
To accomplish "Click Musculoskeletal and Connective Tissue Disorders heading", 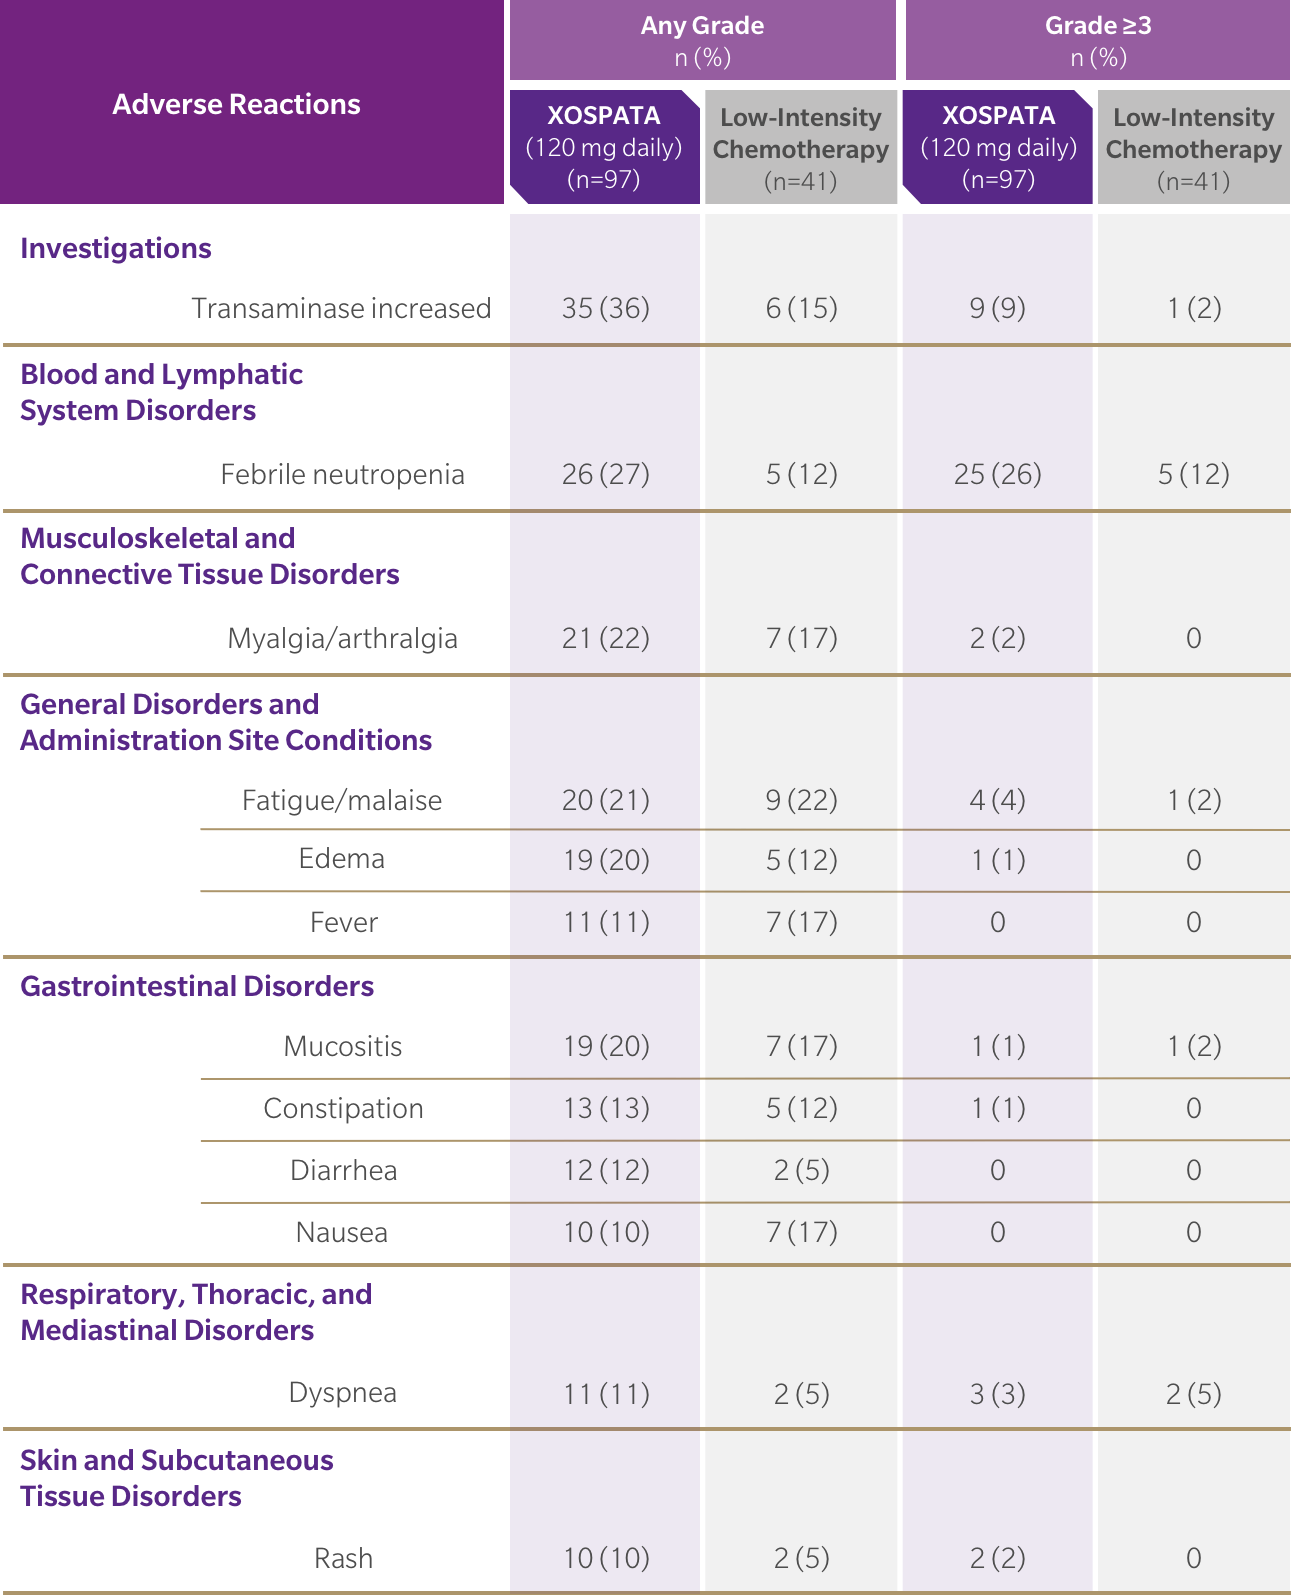I will 210,556.
